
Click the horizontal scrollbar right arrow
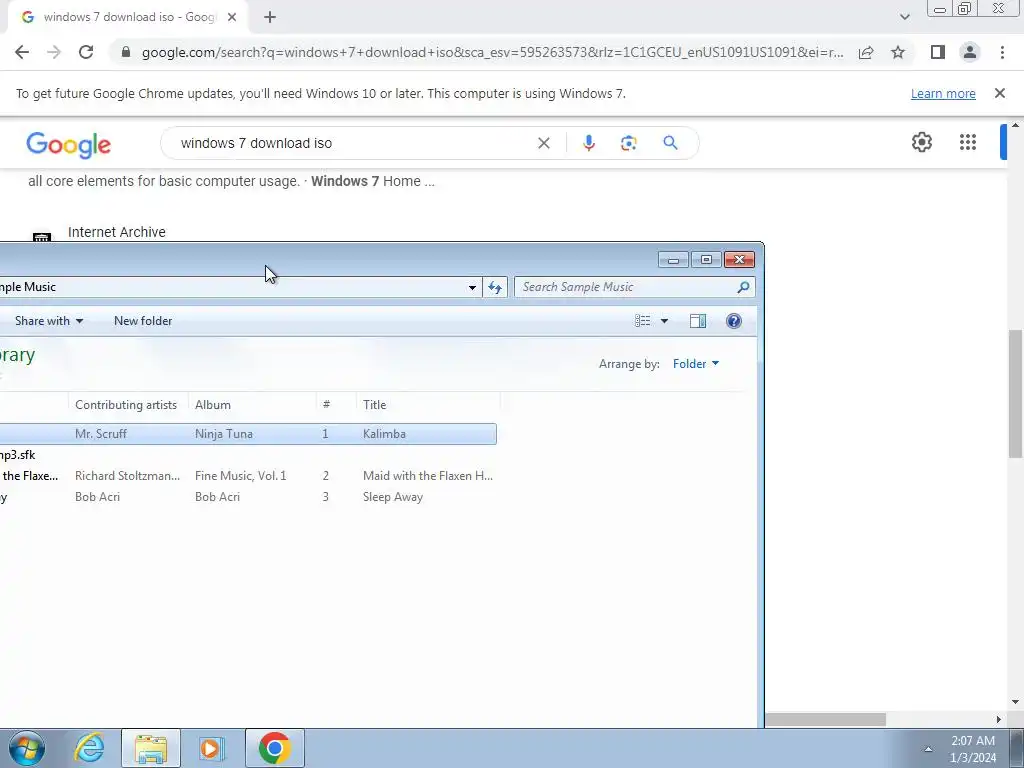click(998, 720)
